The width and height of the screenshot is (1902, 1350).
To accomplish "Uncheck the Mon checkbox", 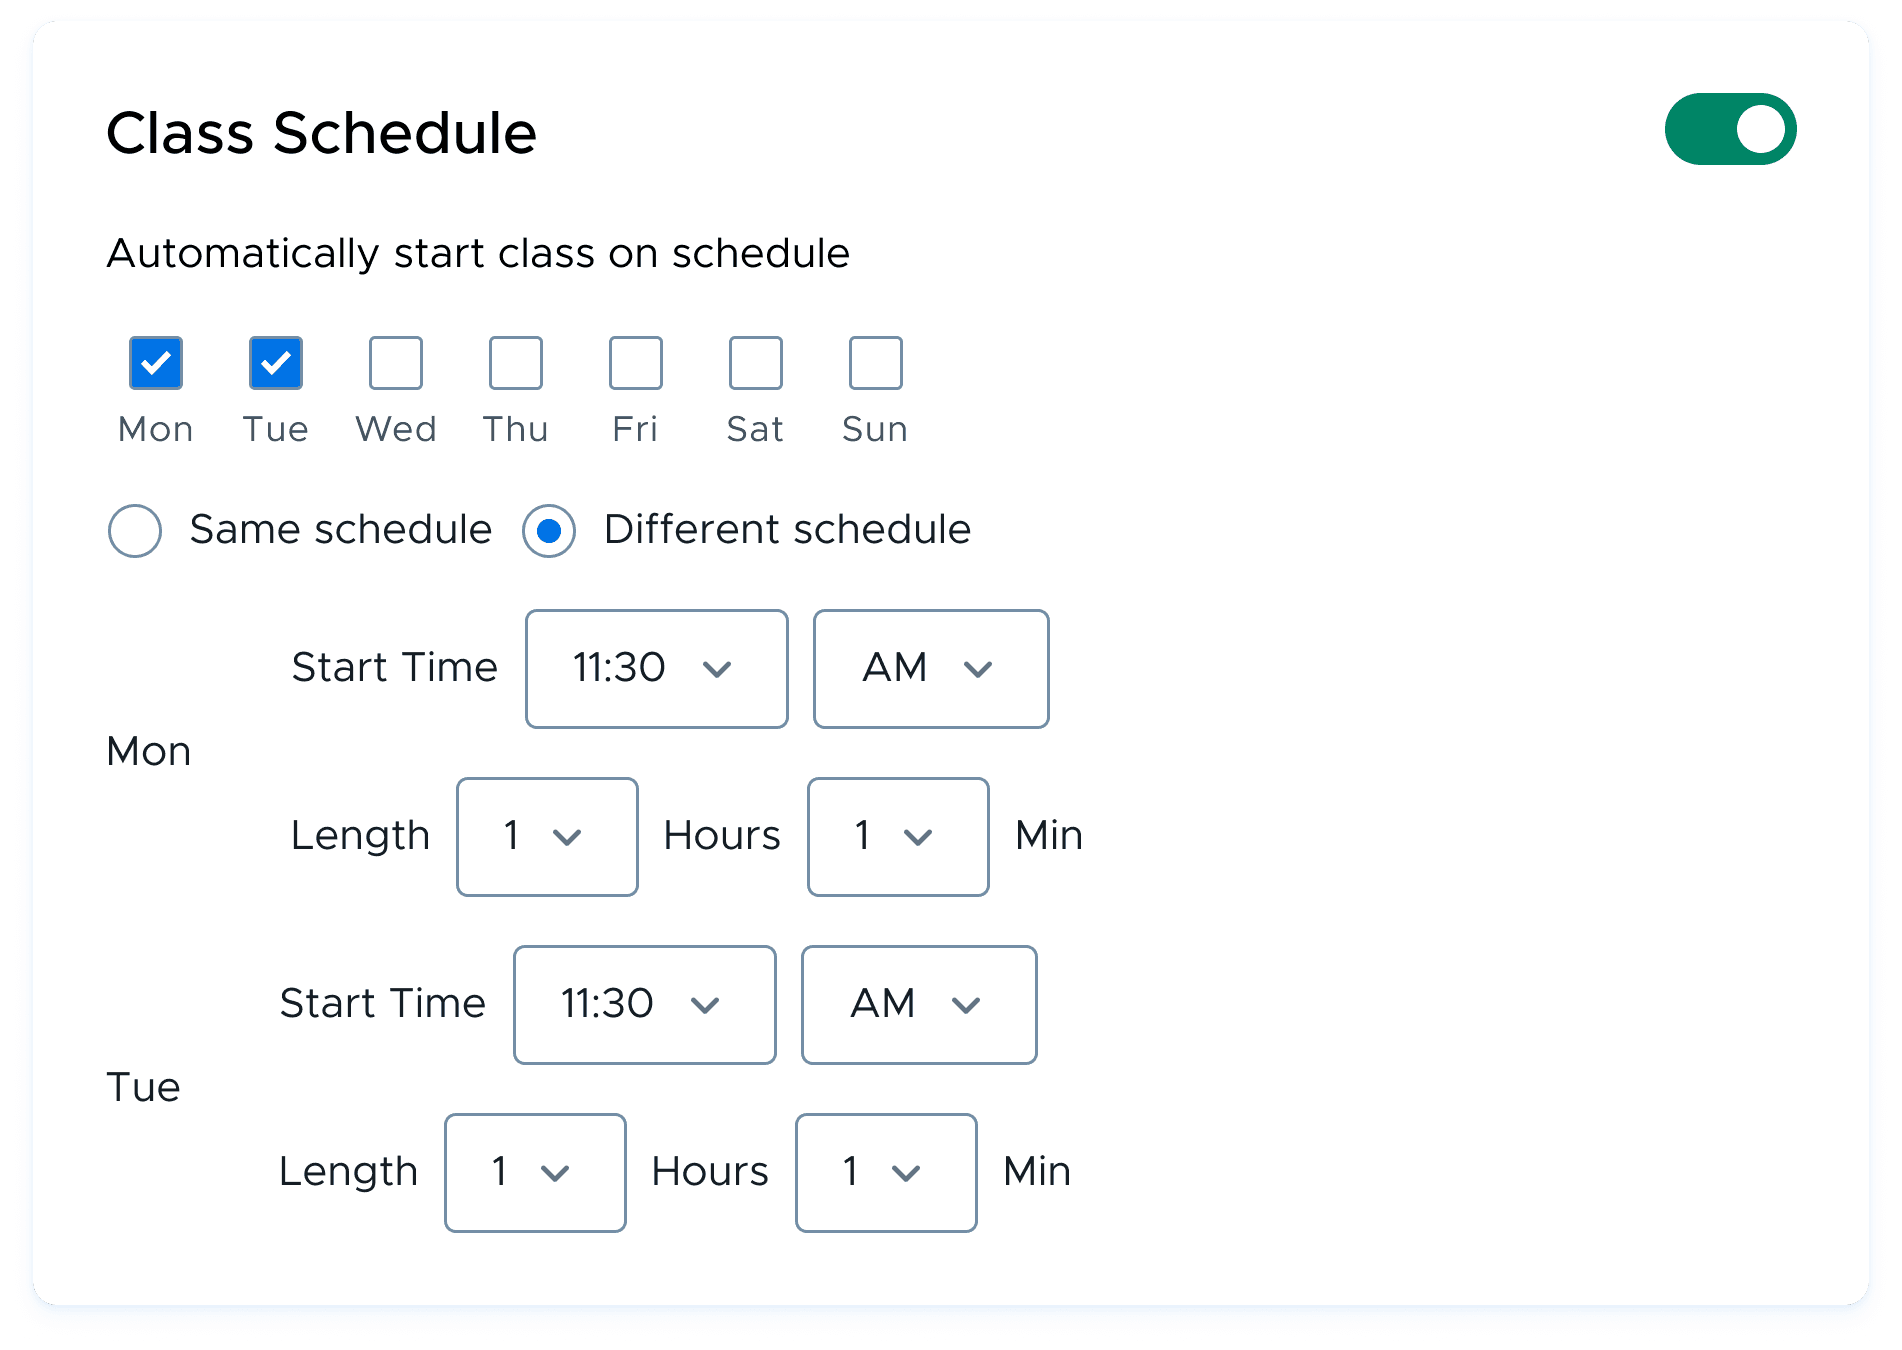I will [x=156, y=363].
